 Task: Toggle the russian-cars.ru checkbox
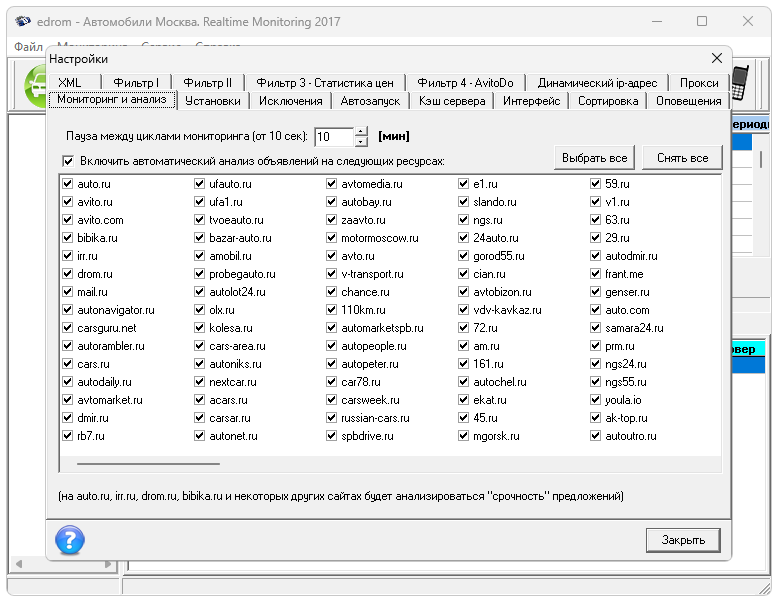[331, 418]
